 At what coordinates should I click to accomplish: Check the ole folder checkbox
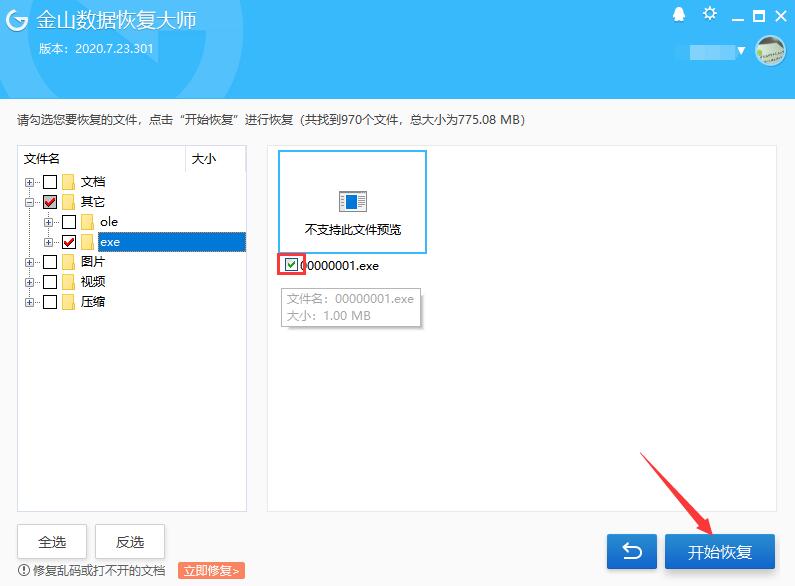(69, 222)
